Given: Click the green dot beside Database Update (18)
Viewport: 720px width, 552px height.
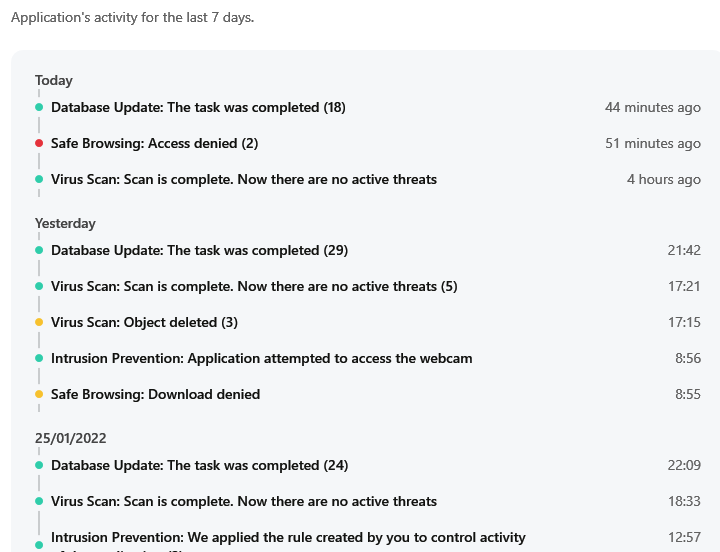Looking at the screenshot, I should click(39, 107).
